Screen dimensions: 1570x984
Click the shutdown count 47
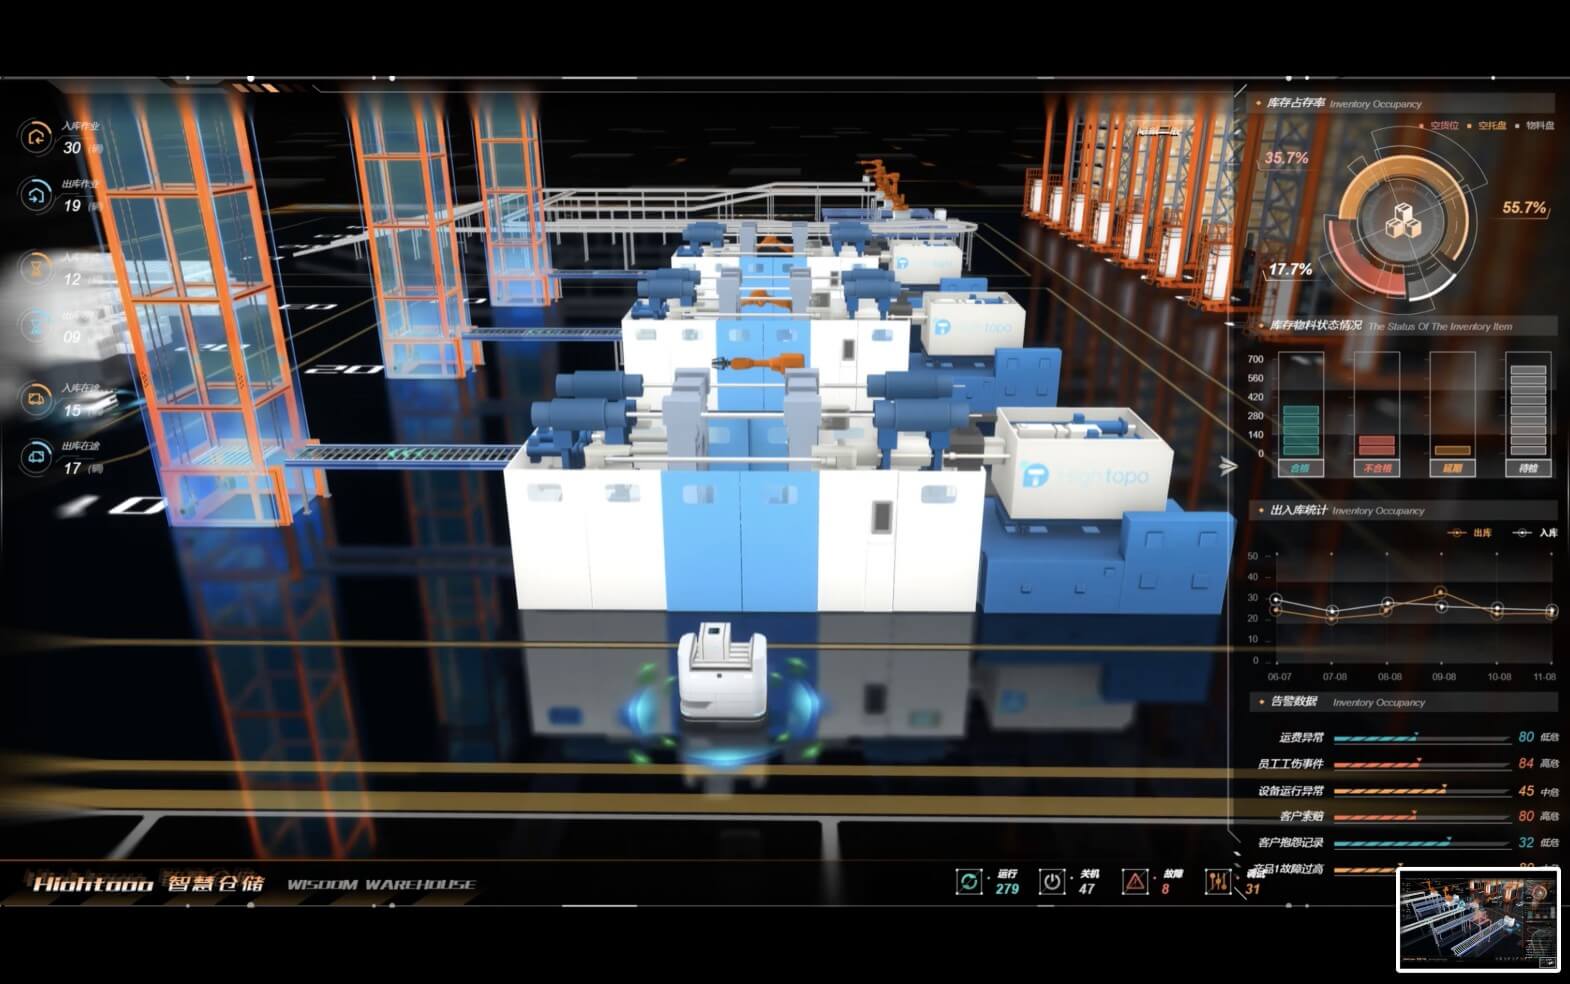1087,889
